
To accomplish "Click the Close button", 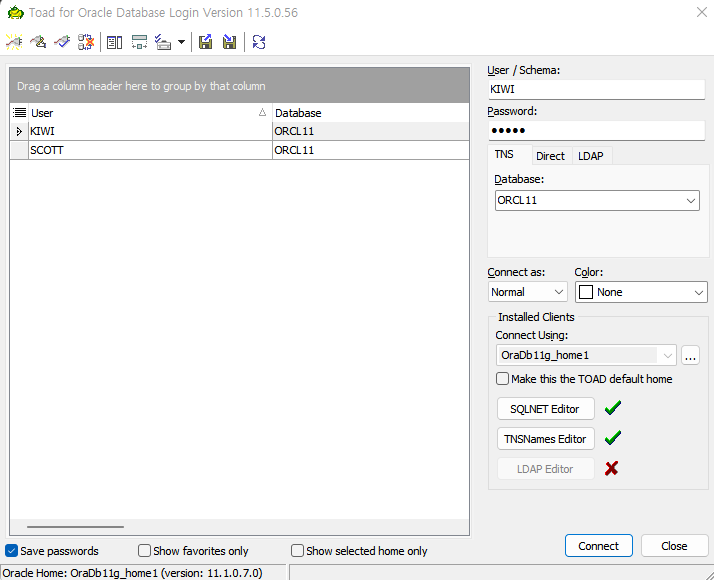I will pyautogui.click(x=674, y=546).
